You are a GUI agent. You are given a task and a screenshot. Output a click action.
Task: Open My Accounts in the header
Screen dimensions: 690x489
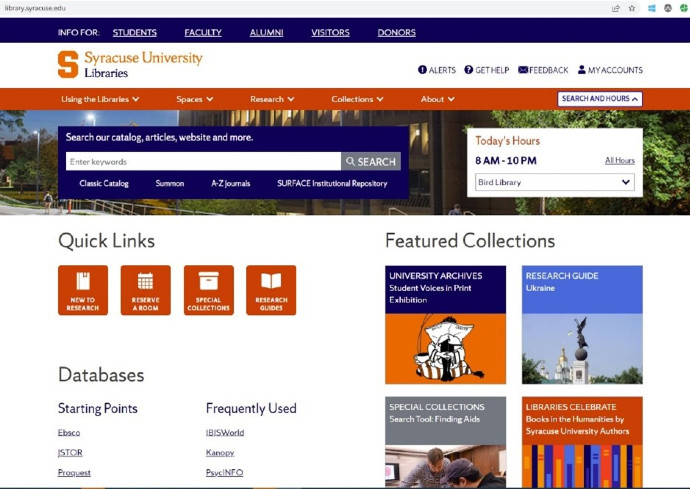[610, 70]
